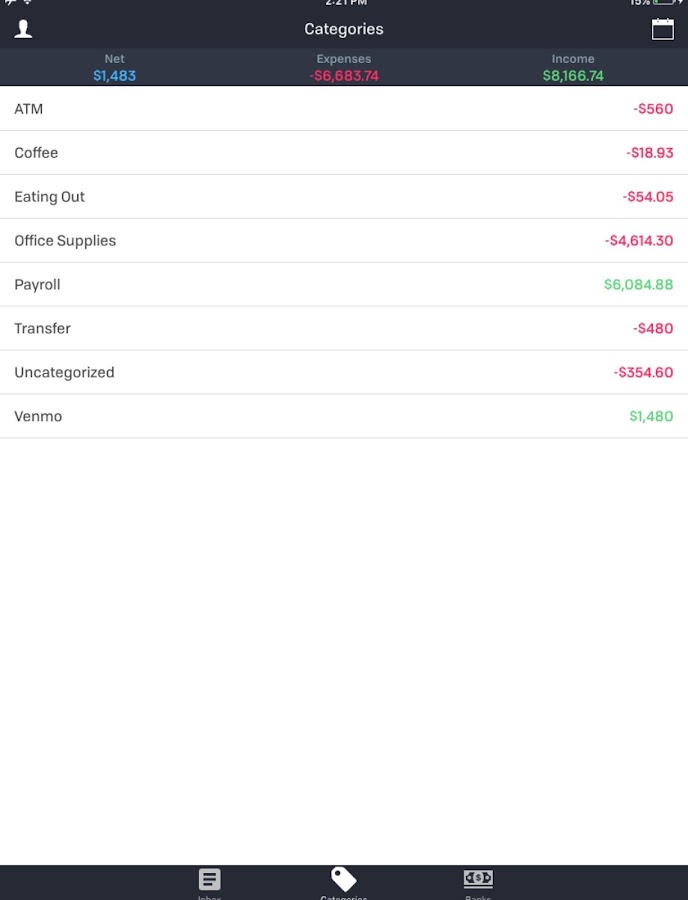This screenshot has height=900, width=688.
Task: Open the user profile icon
Action: 23,29
